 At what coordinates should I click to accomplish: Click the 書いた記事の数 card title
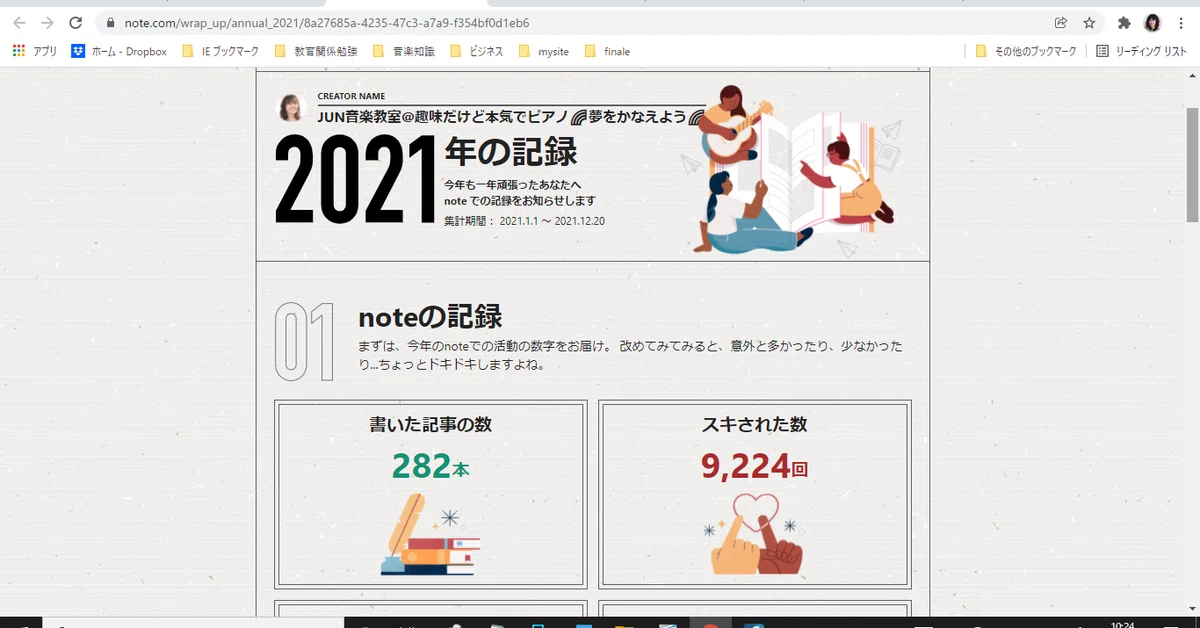click(430, 424)
